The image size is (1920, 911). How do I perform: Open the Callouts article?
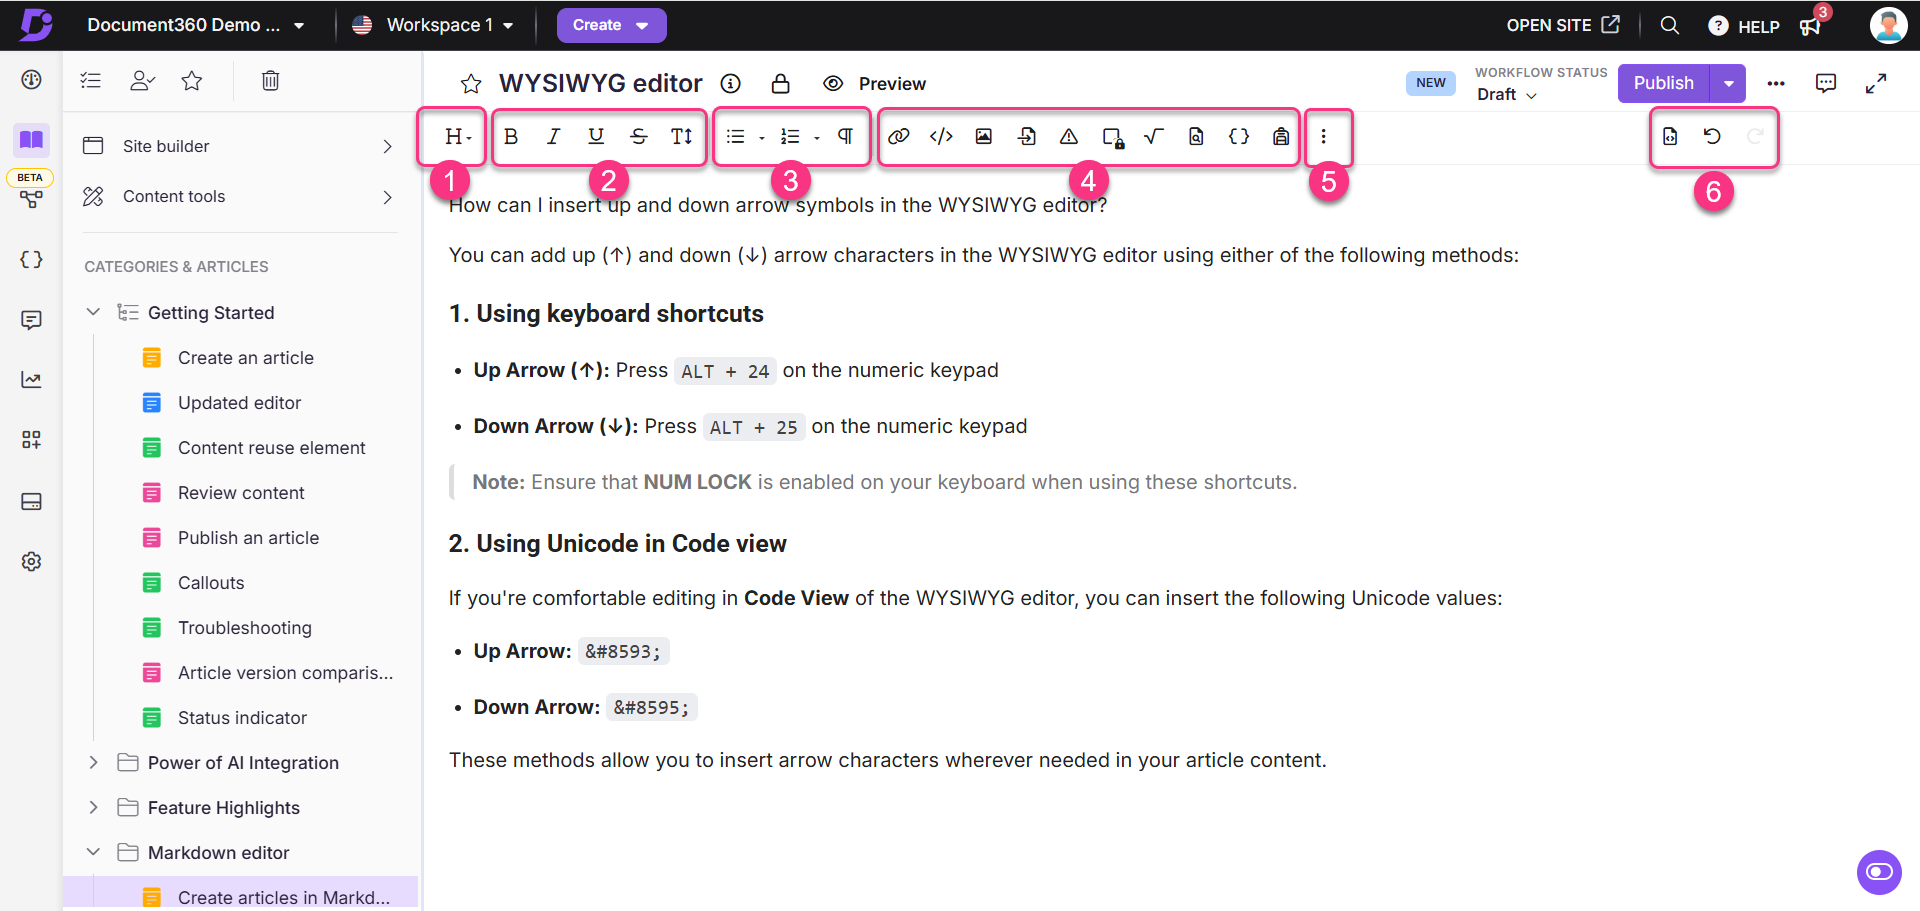(x=211, y=582)
